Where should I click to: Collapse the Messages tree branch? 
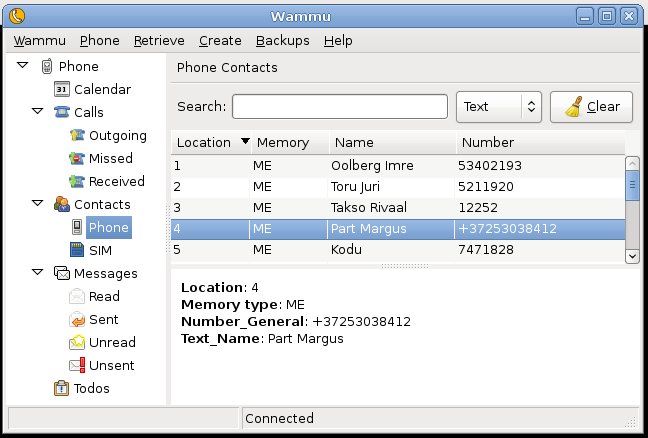coord(37,273)
